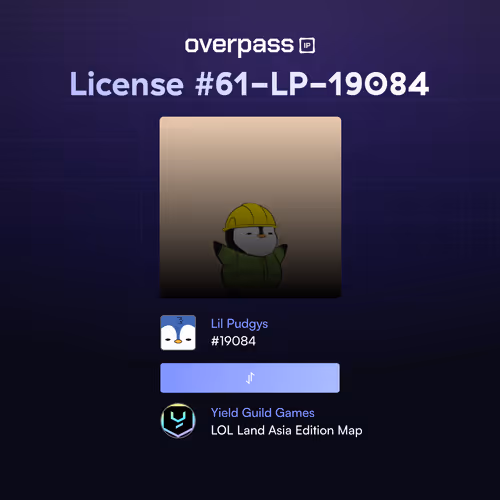
Task: Click the light right end of the blue bar
Action: [330, 378]
